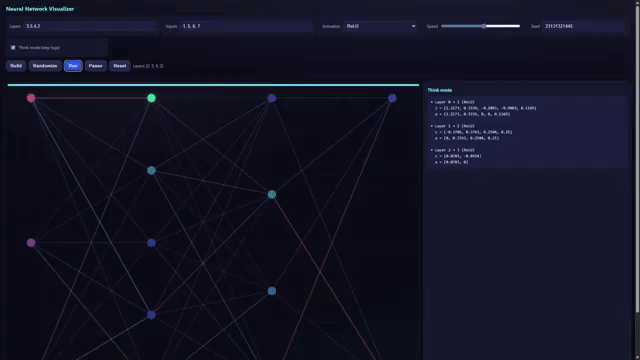Image resolution: width=640 pixels, height=360 pixels.
Task: Select the purple second input neuron
Action: click(x=31, y=243)
